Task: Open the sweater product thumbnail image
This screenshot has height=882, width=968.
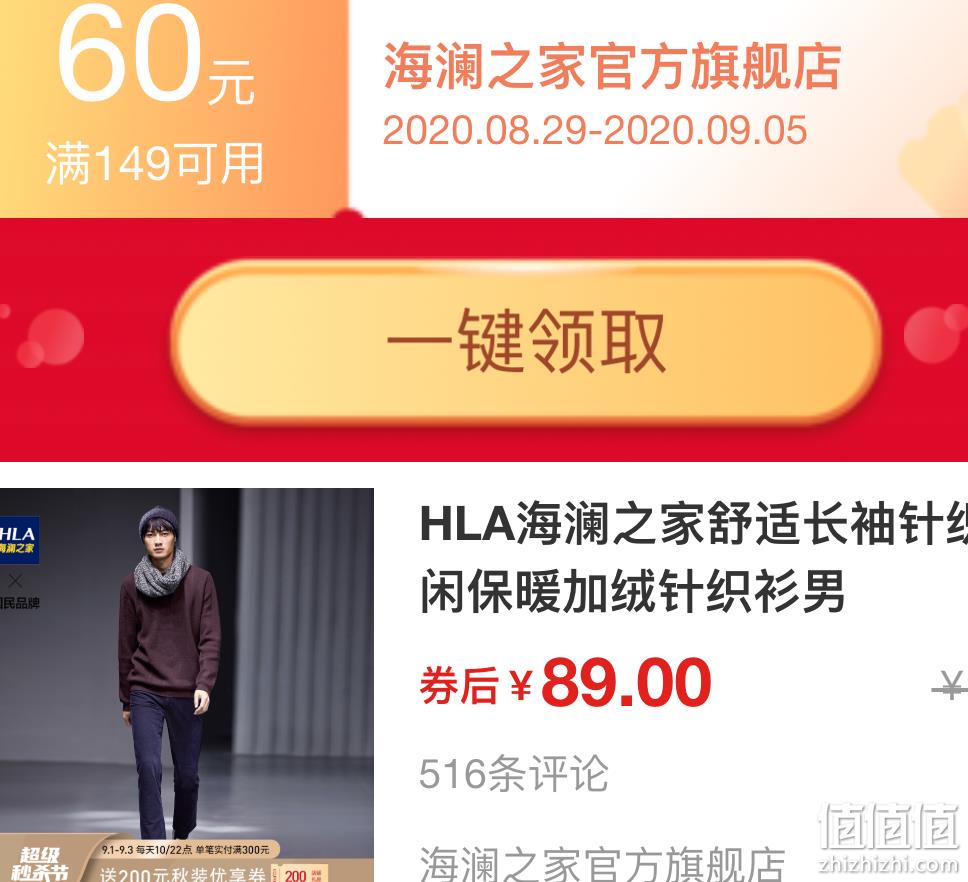Action: point(186,685)
